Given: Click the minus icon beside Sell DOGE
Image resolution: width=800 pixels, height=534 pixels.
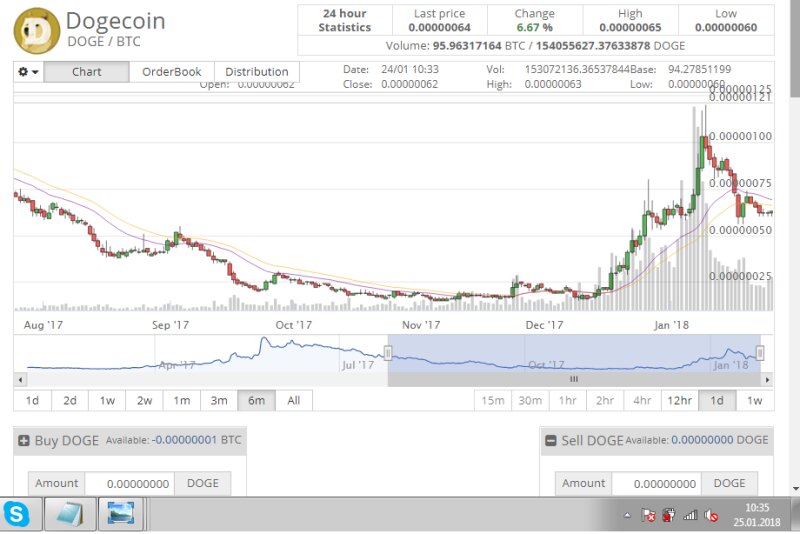Looking at the screenshot, I should coord(550,440).
